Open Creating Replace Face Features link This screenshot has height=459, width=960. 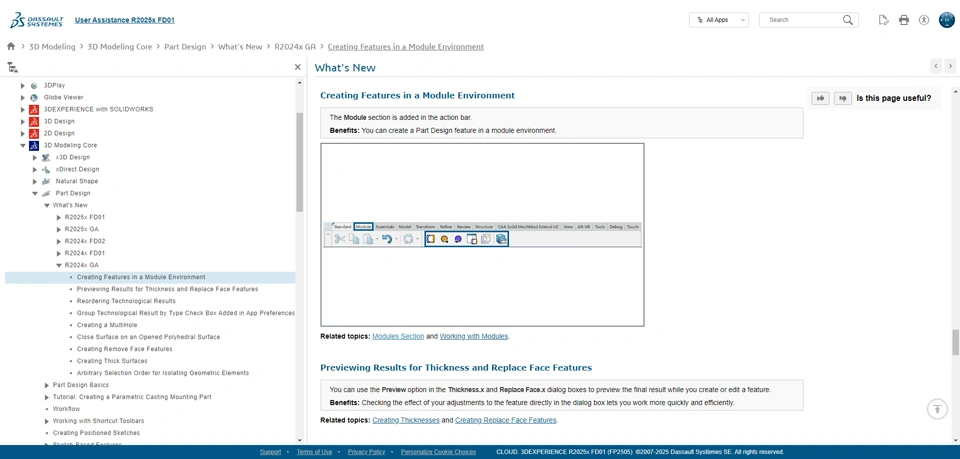coord(506,420)
